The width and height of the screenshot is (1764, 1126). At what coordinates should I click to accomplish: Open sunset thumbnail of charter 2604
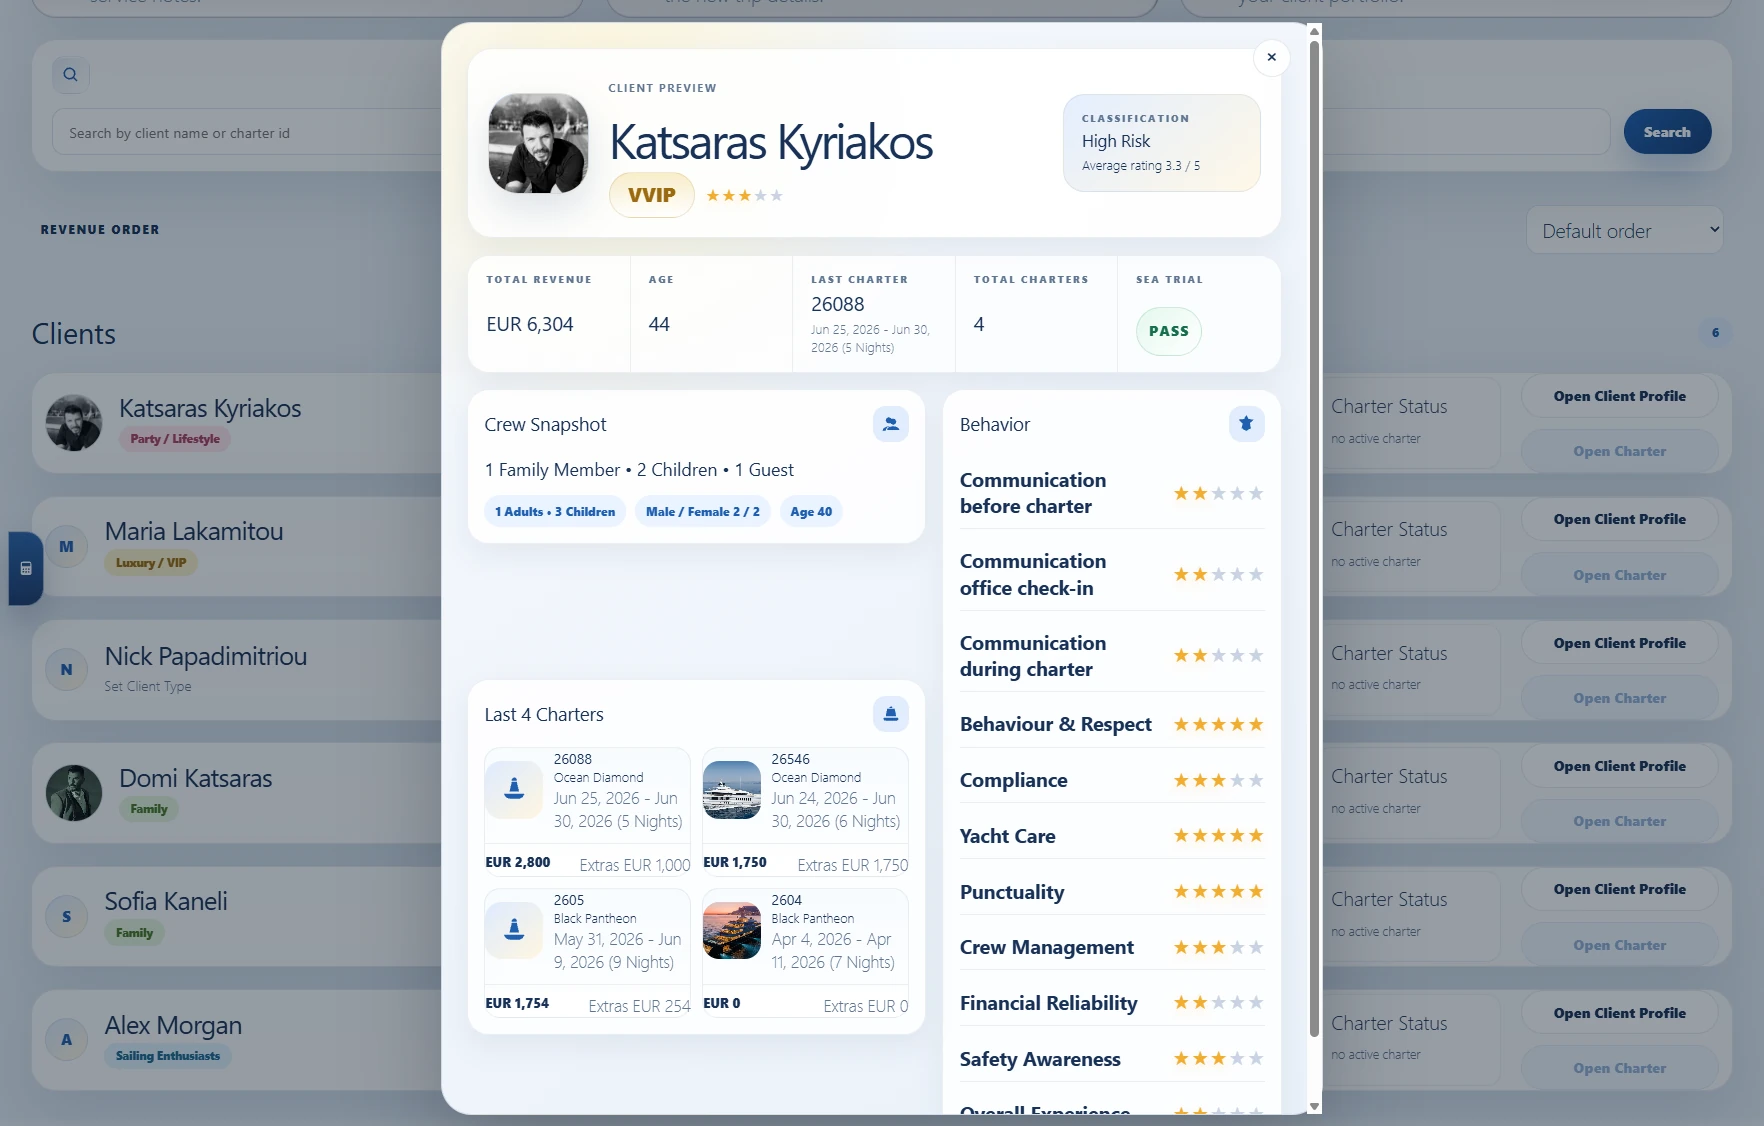pos(732,930)
